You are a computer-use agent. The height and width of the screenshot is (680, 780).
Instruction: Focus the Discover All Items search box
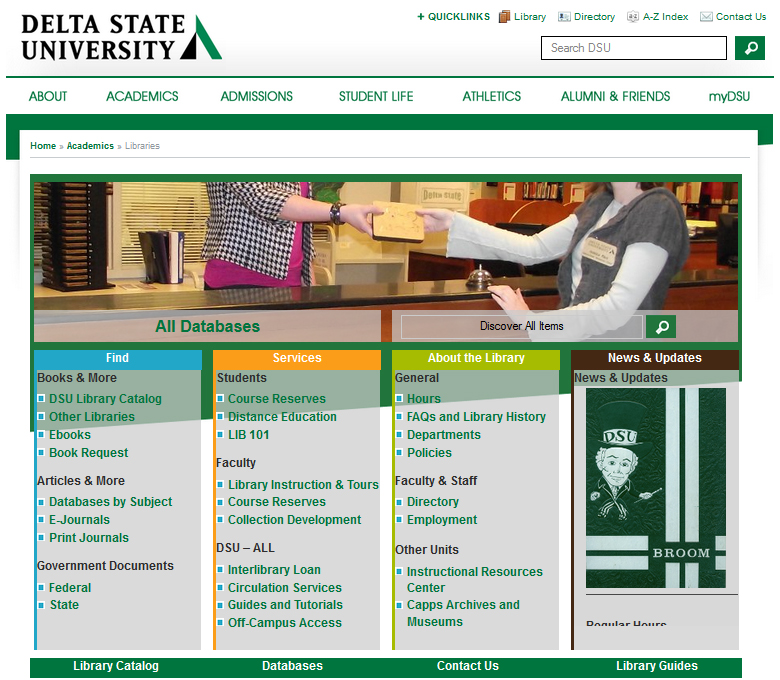point(521,326)
